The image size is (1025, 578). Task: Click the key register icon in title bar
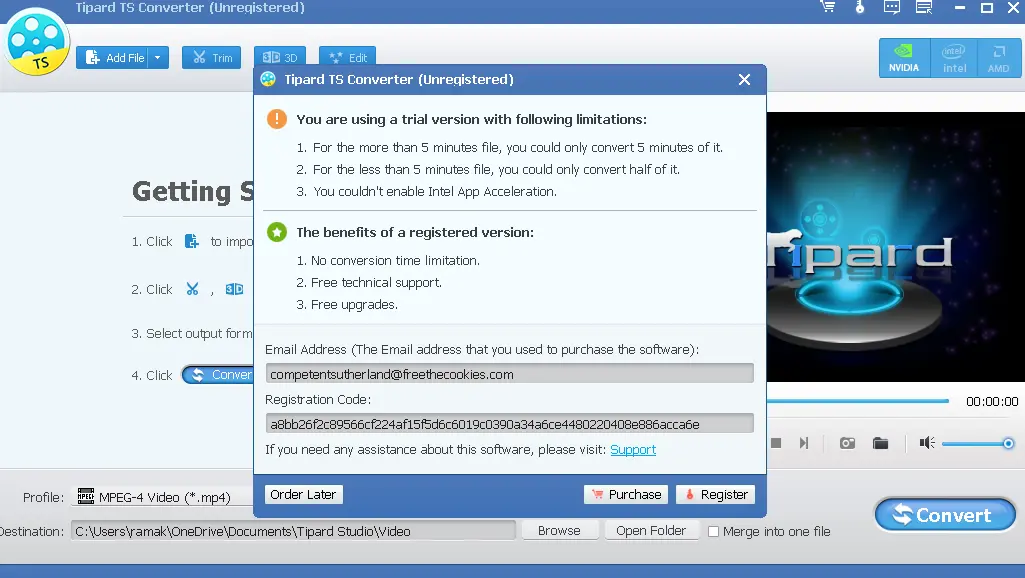(859, 8)
